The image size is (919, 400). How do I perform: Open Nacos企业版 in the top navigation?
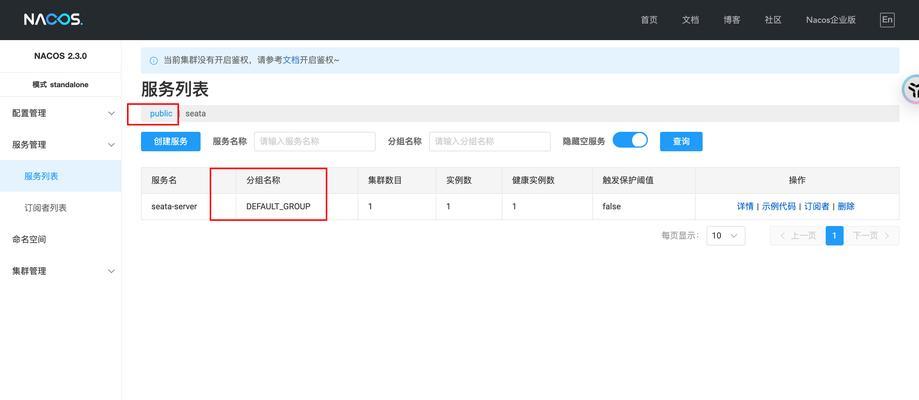click(830, 20)
